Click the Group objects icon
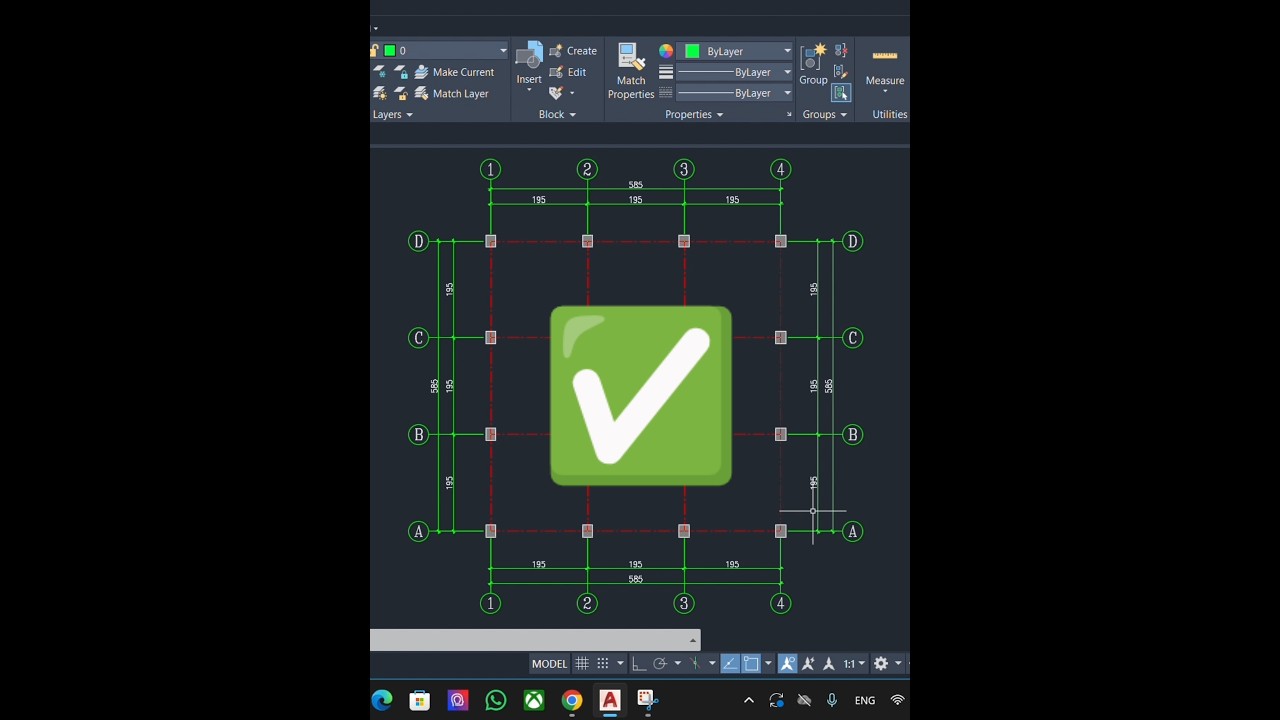 (813, 56)
